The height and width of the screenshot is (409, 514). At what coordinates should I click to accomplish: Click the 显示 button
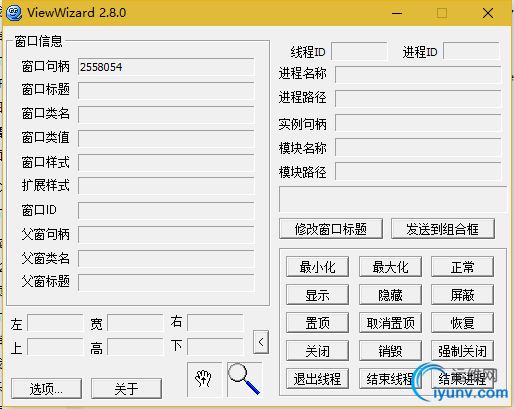pos(317,295)
